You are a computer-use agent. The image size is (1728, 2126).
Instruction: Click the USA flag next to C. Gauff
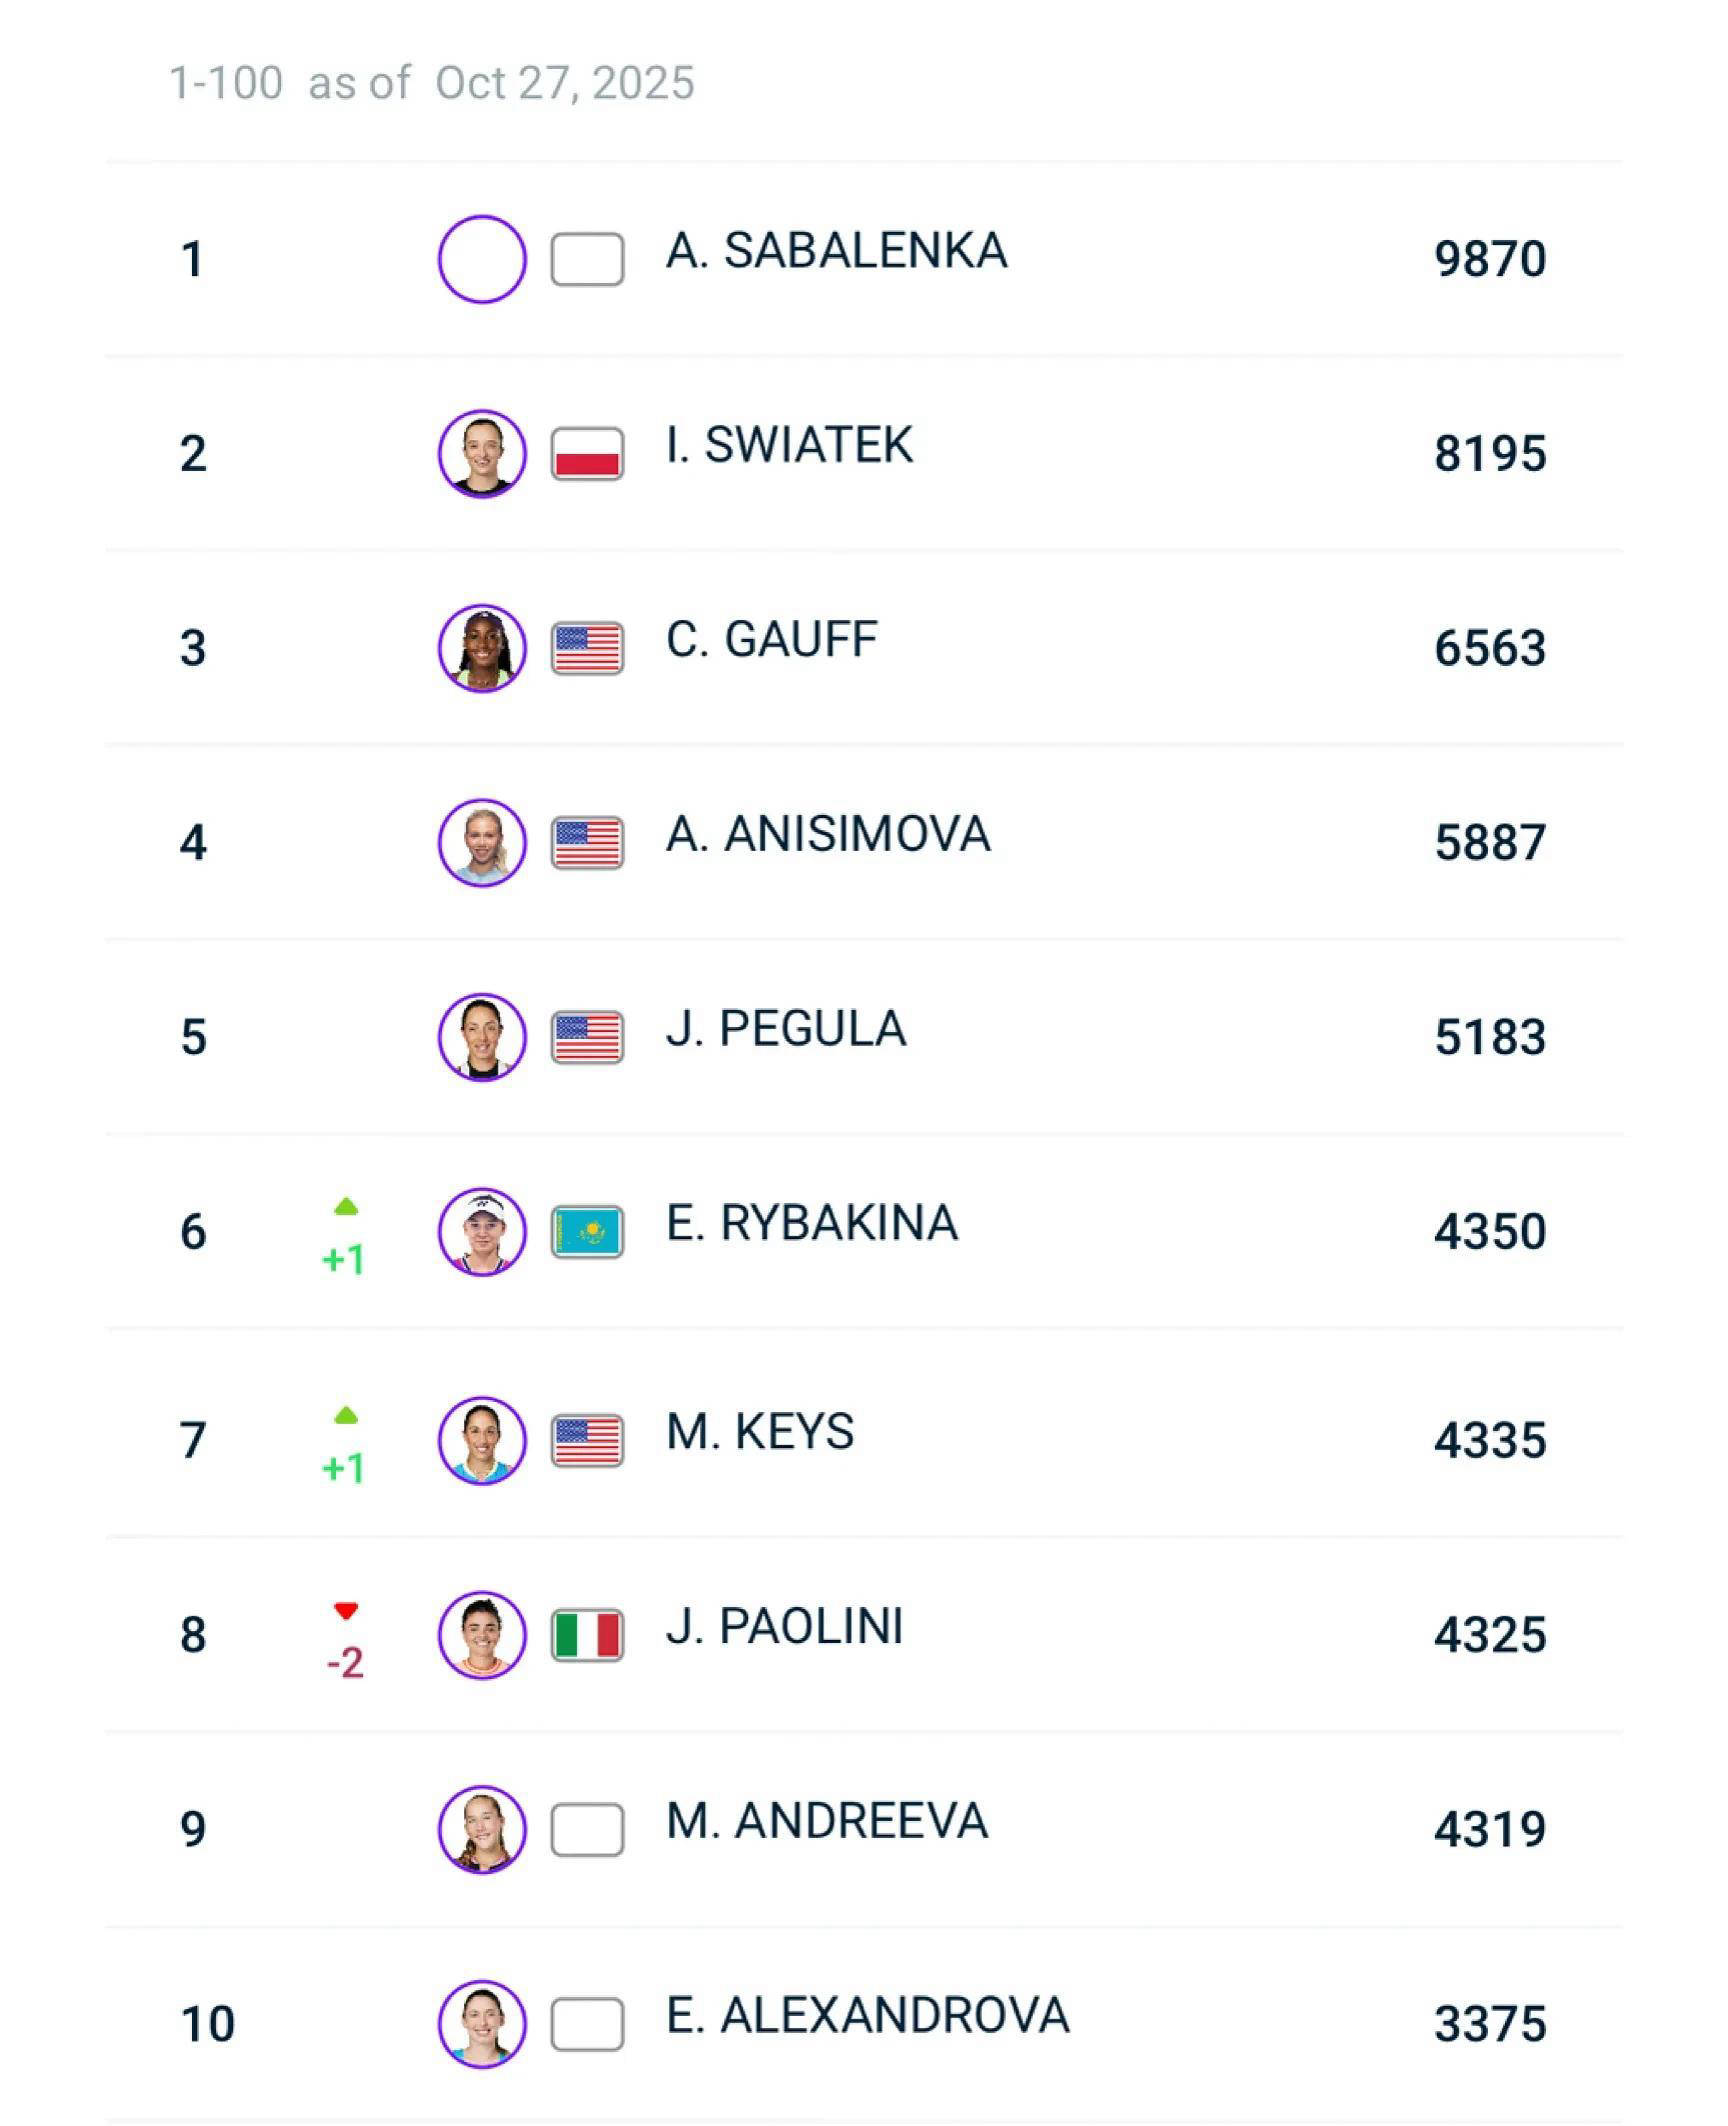(x=587, y=648)
